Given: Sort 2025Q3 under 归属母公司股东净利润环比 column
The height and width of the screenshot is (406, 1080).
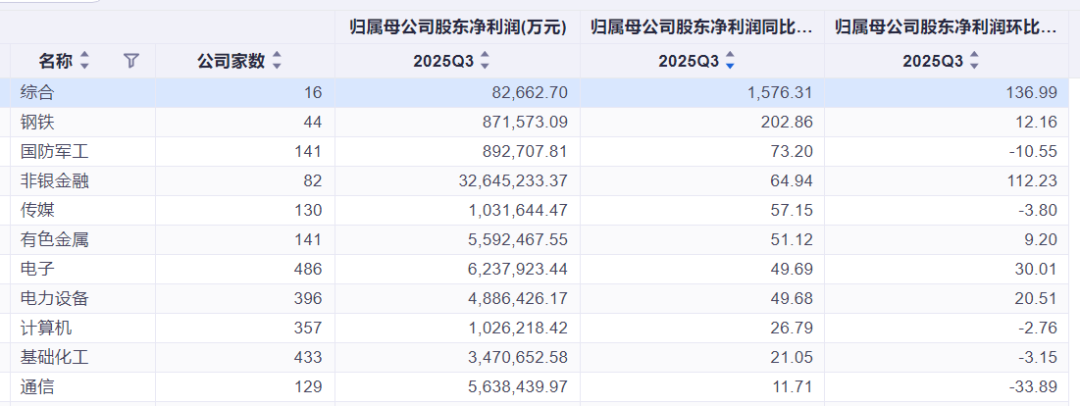Looking at the screenshot, I should click(x=974, y=61).
